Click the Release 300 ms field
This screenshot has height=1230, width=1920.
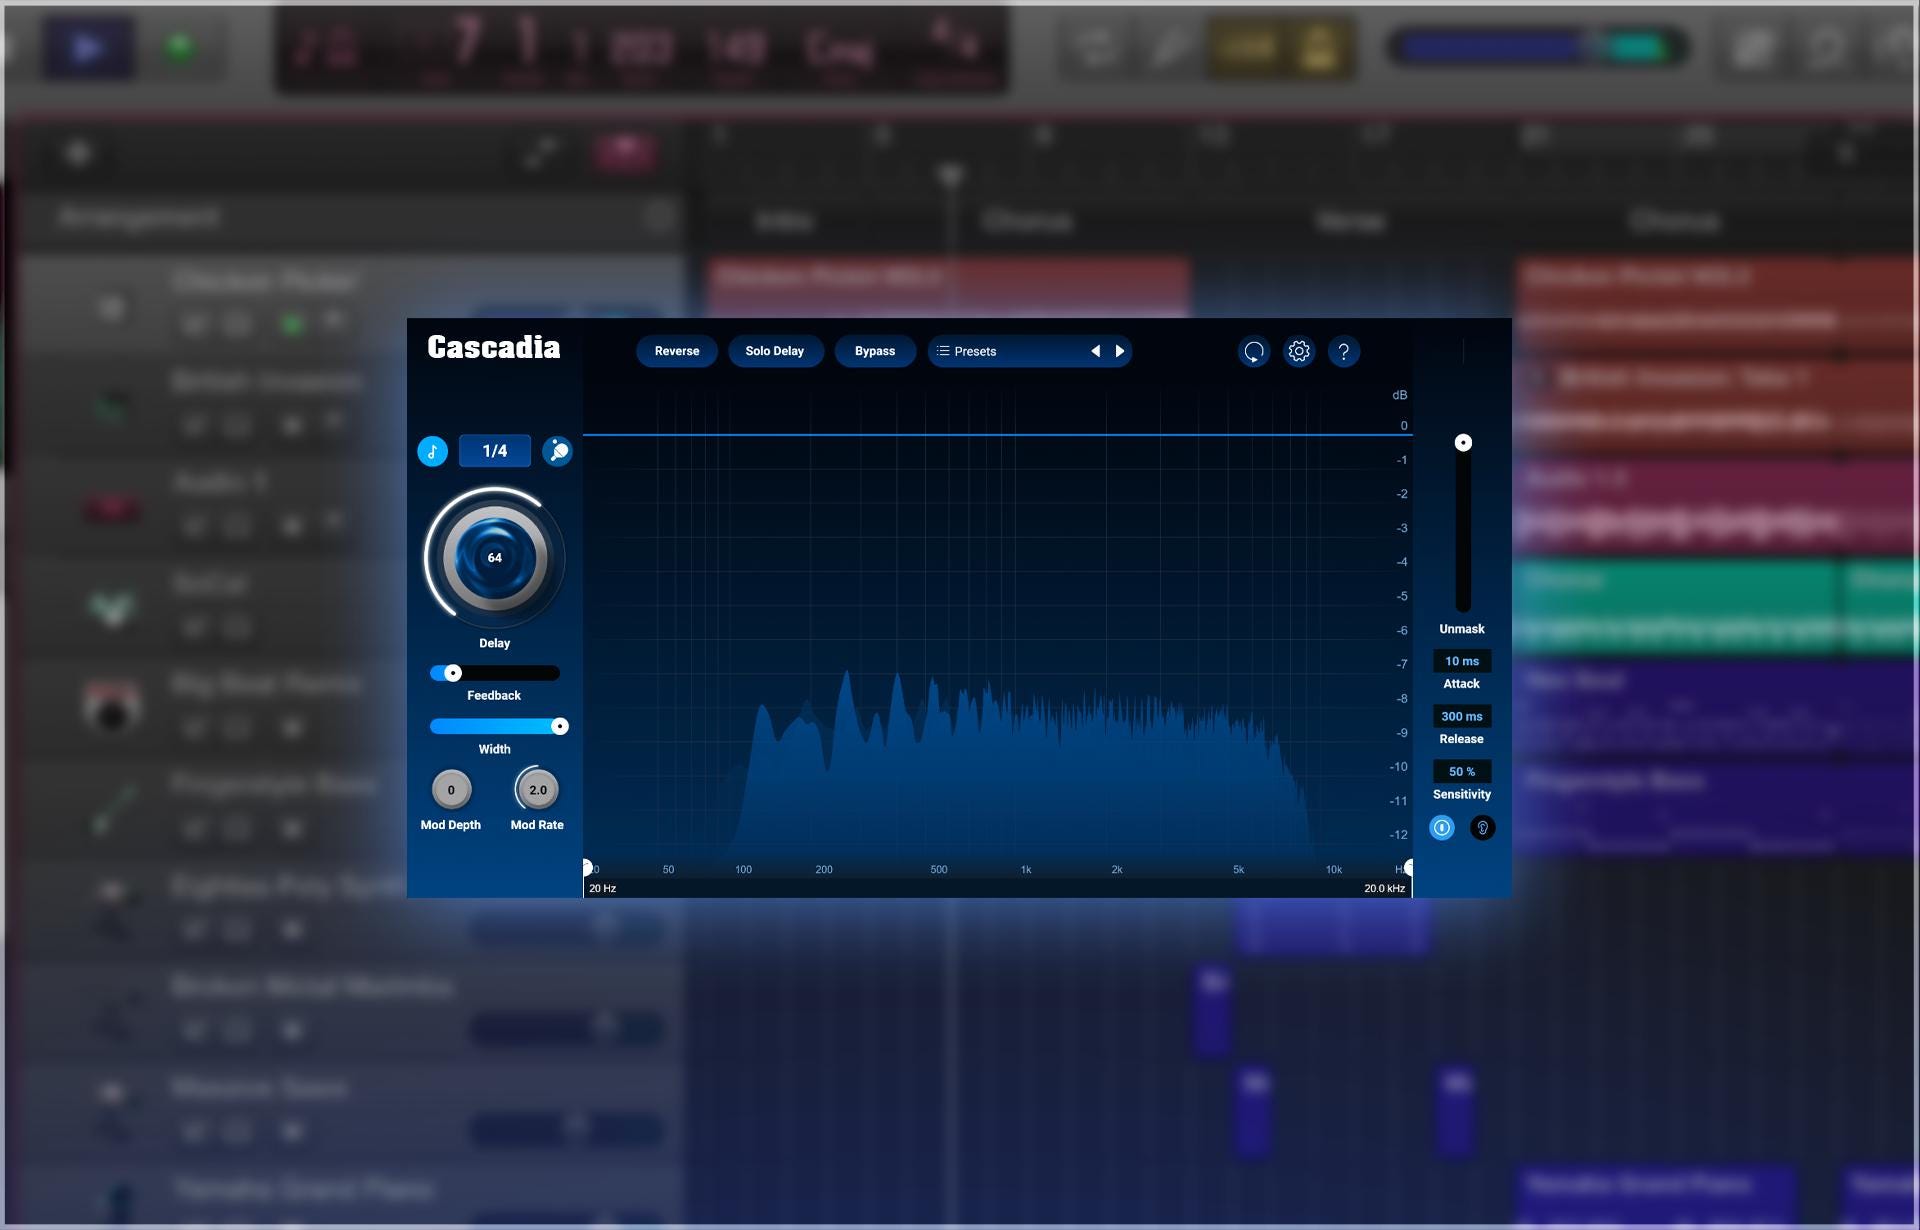point(1462,716)
